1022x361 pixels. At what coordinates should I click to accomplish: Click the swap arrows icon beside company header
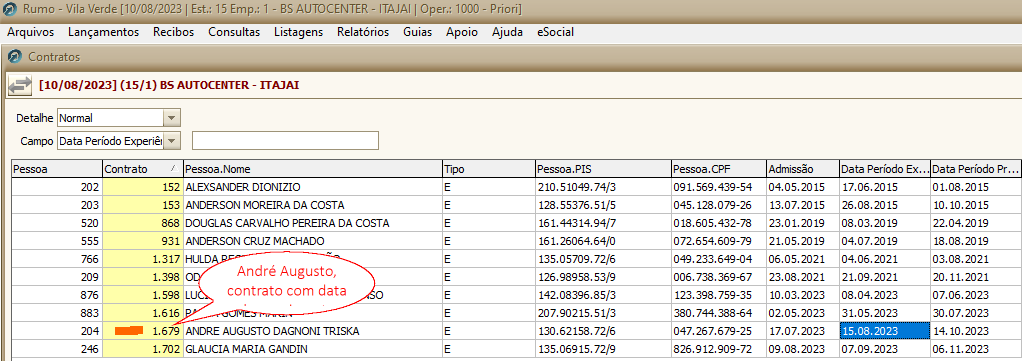coord(20,85)
